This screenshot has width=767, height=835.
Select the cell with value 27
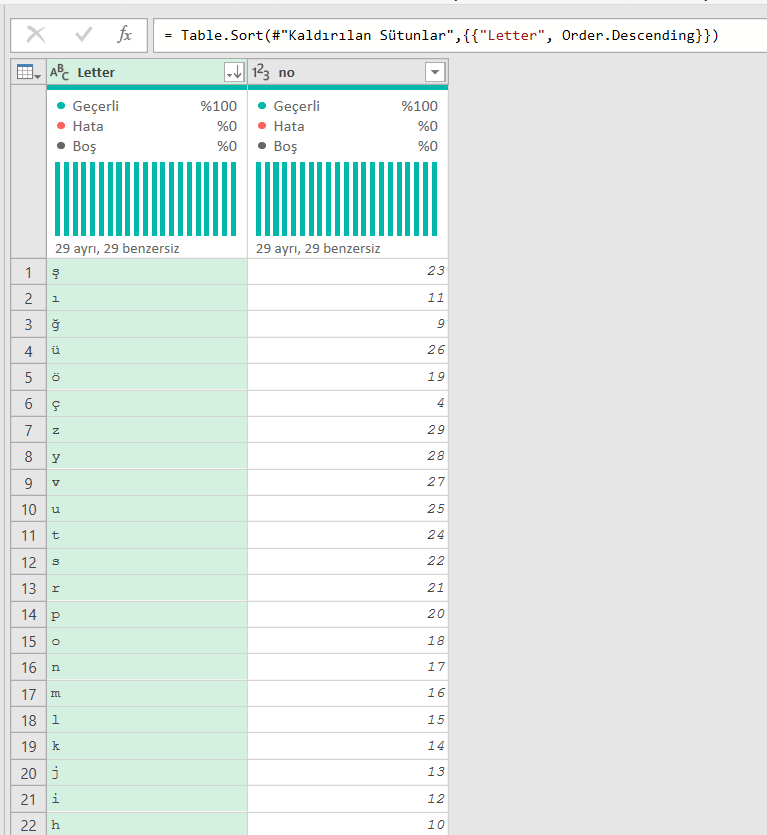click(x=348, y=483)
